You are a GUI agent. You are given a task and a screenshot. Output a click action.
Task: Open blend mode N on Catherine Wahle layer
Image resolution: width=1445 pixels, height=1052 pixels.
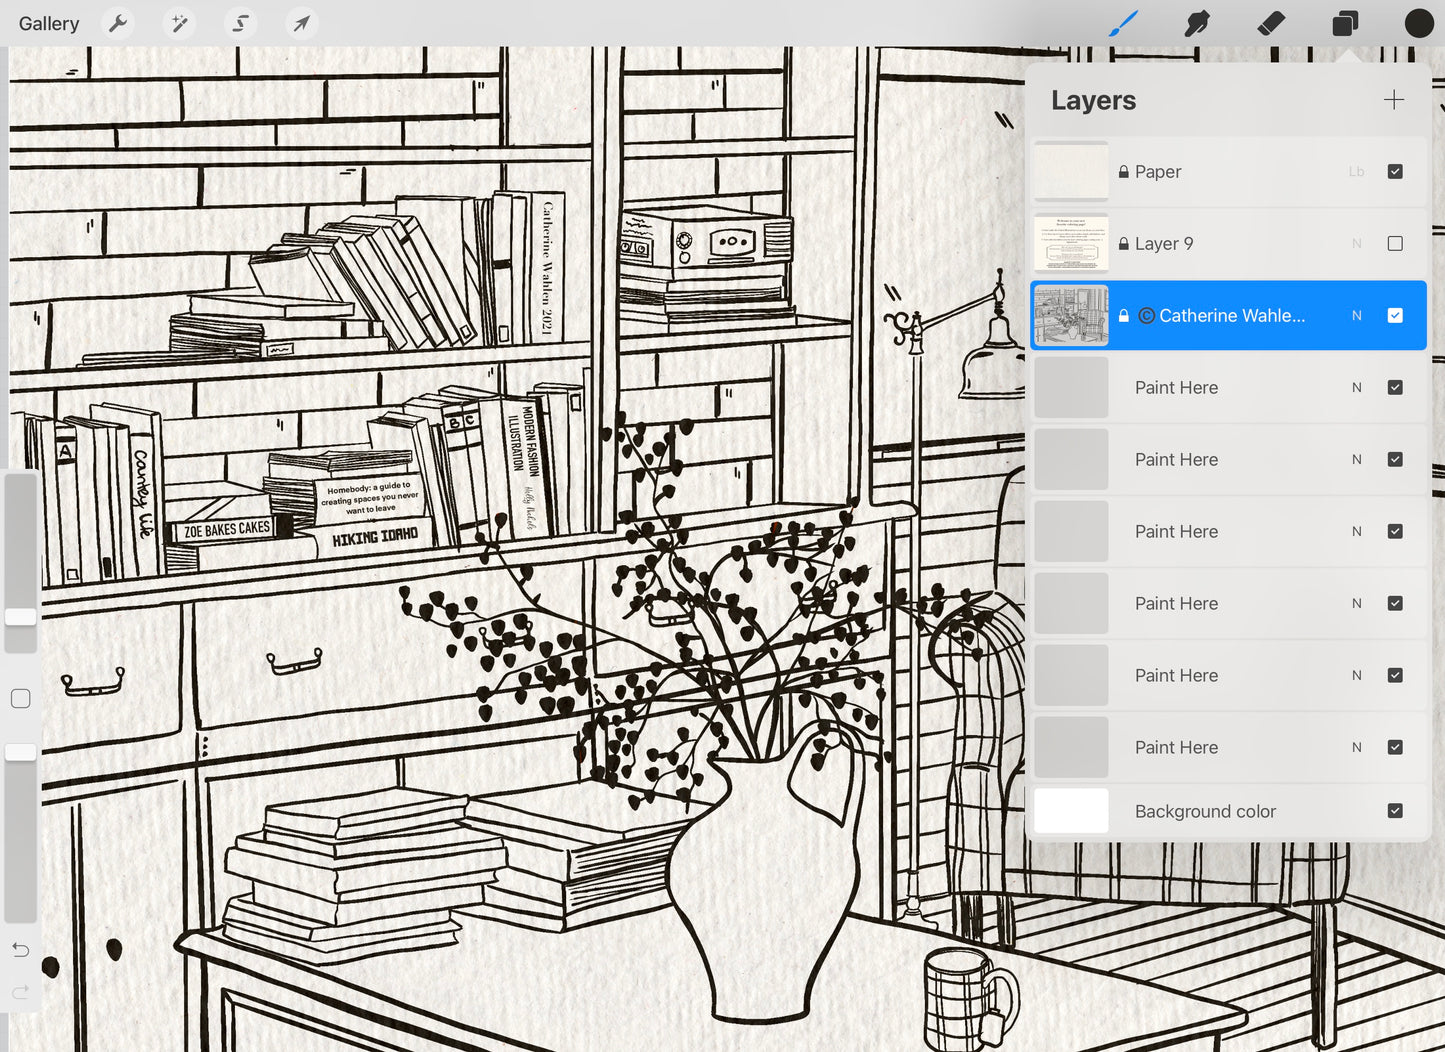coord(1357,316)
